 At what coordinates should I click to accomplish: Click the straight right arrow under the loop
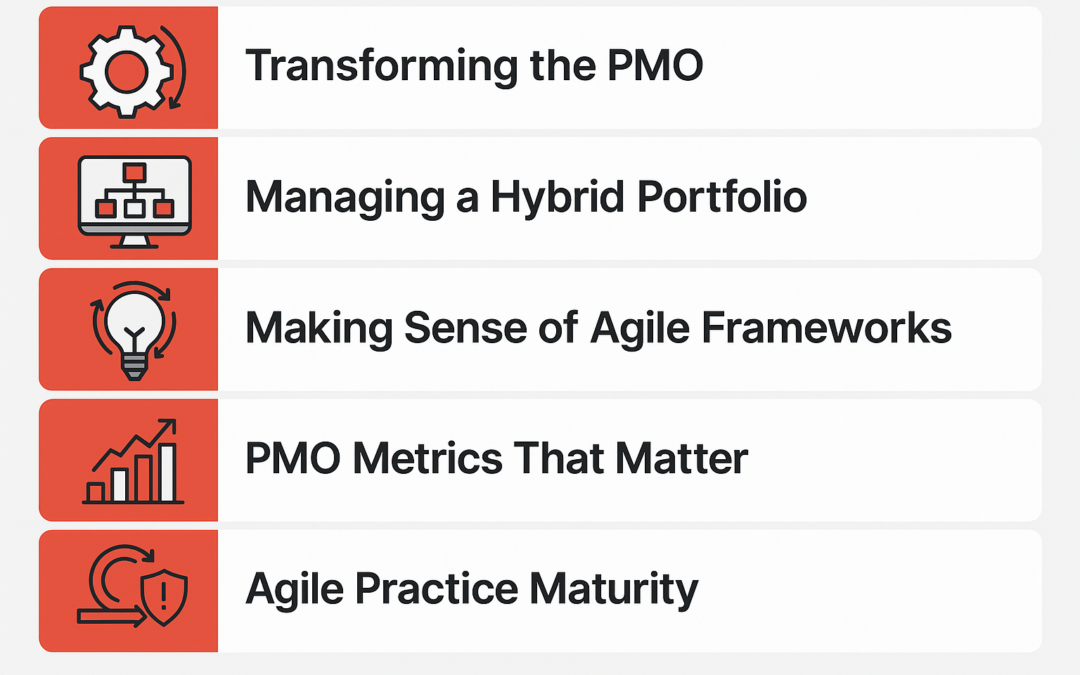[112, 616]
